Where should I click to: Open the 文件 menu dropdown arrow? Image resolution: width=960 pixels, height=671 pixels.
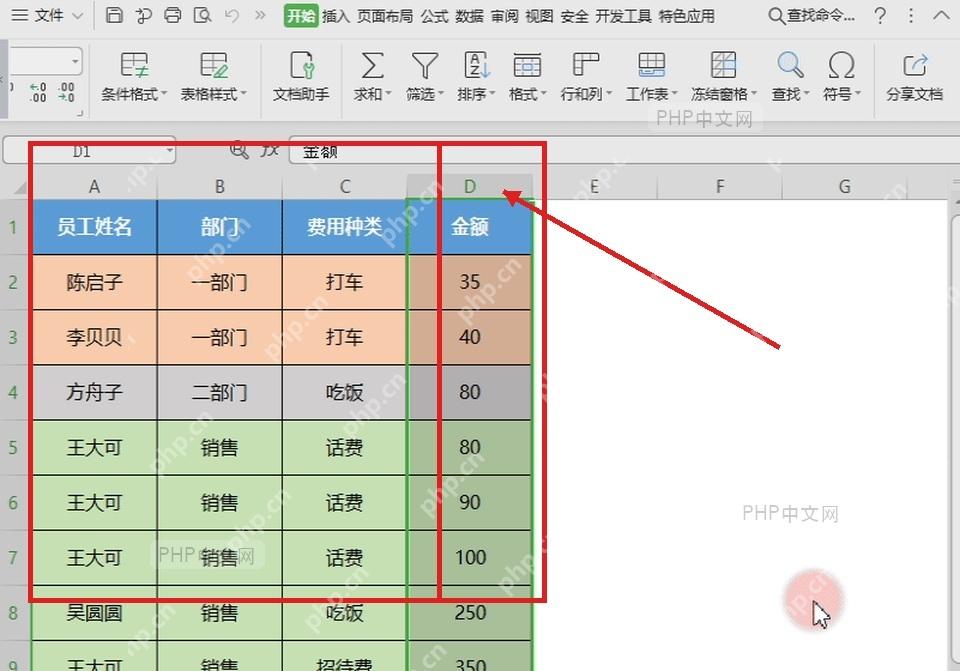pyautogui.click(x=78, y=15)
